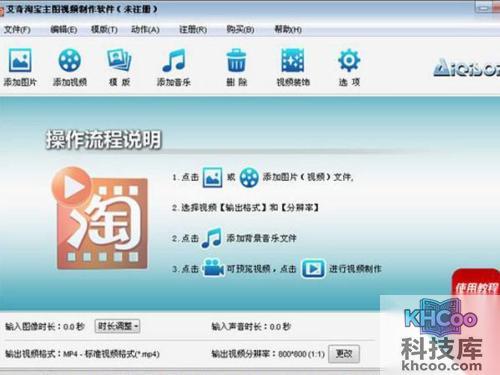Open the 编辑(E) menu
This screenshot has width=500, height=375.
(x=64, y=30)
